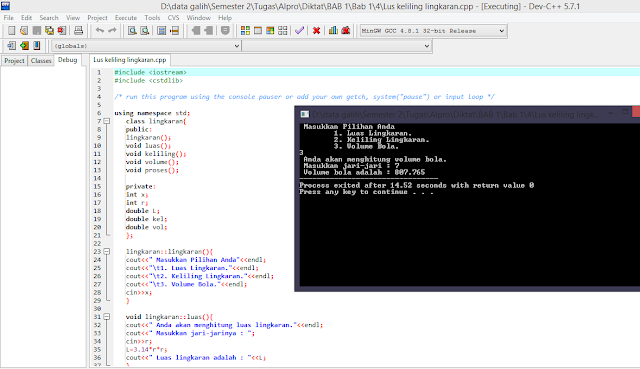The width and height of the screenshot is (640, 369).
Task: Click the Dev-C++ application icon in title bar
Action: pos(5,6)
